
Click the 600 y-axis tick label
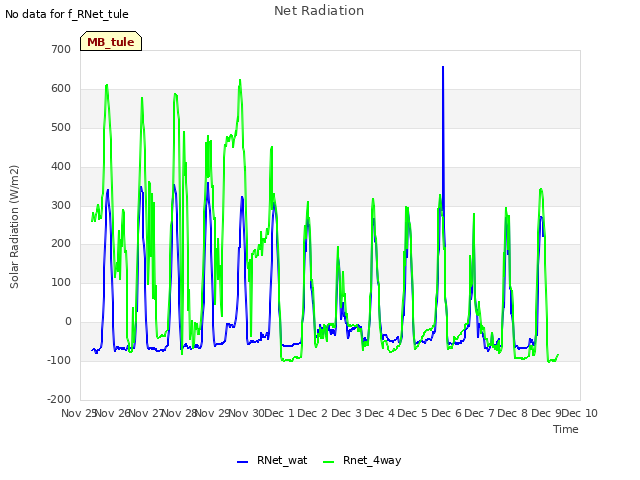[61, 89]
